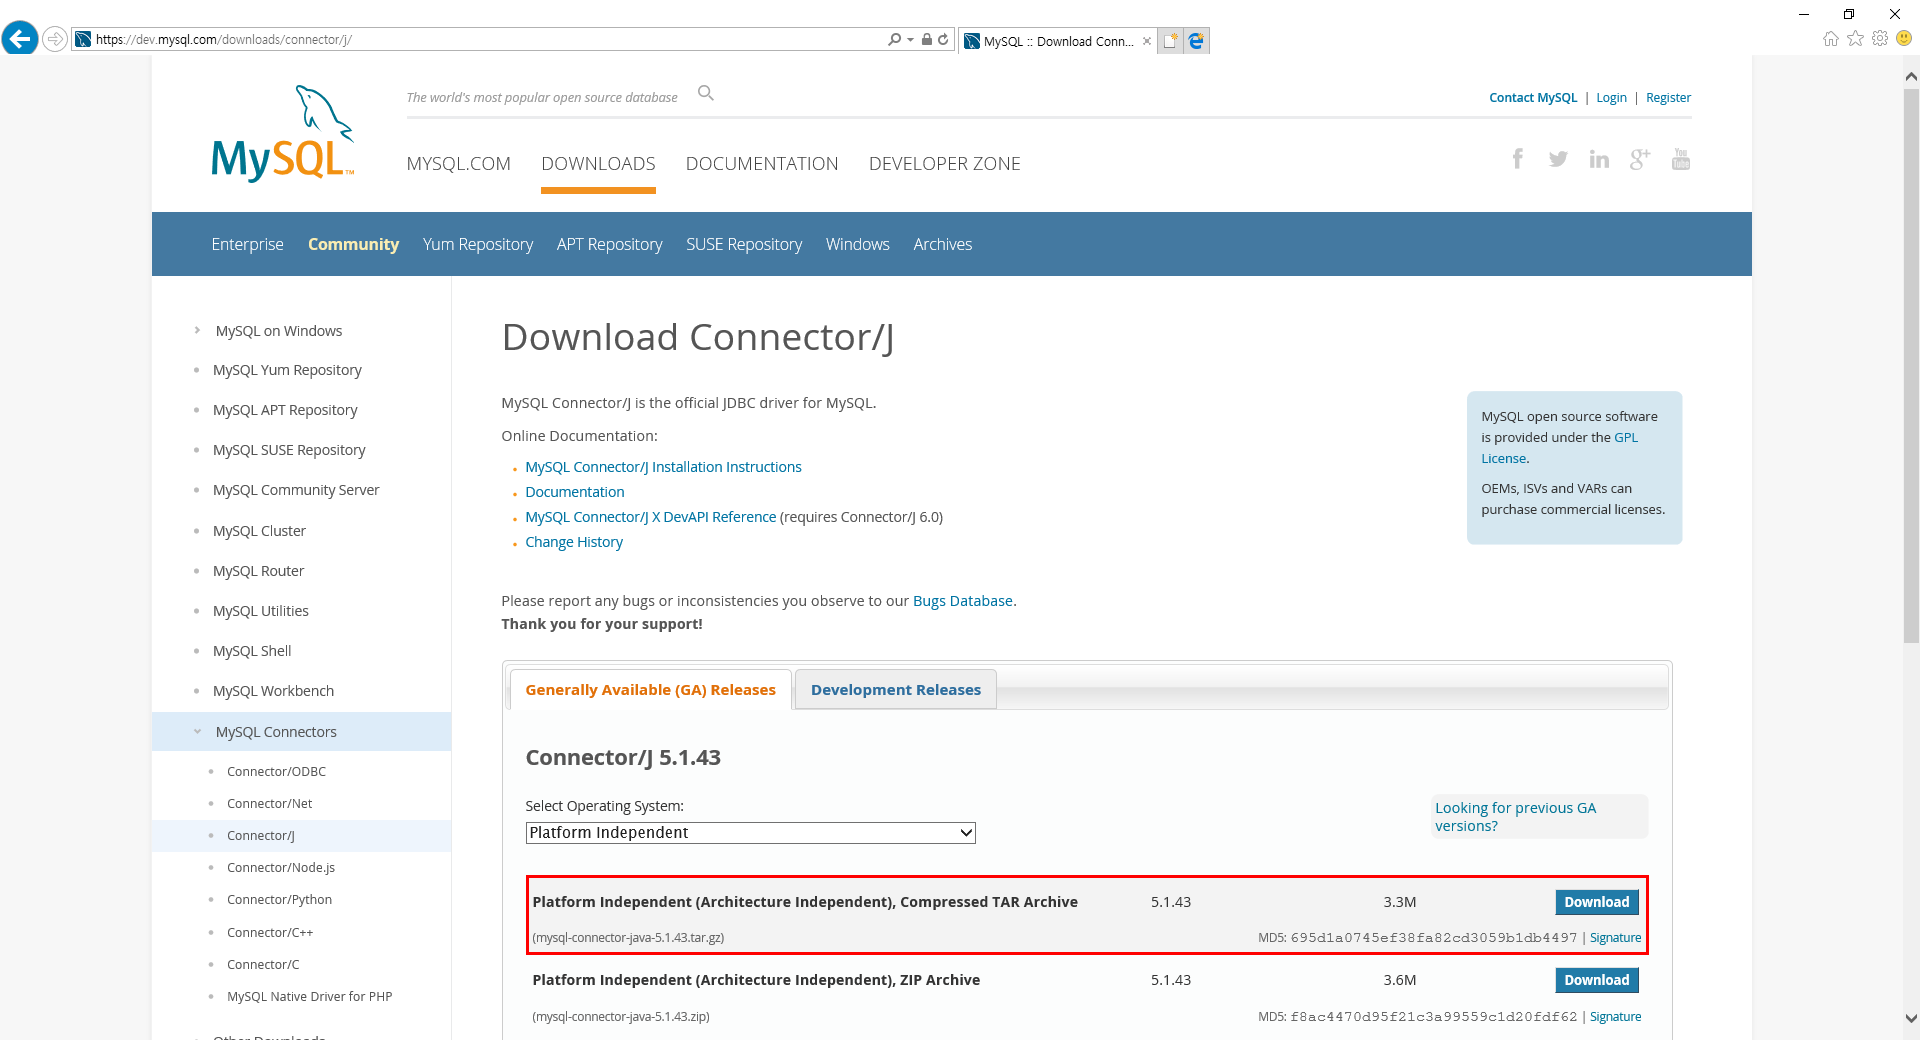This screenshot has height=1040, width=1920.
Task: Switch to Development Releases tab
Action: click(x=896, y=689)
